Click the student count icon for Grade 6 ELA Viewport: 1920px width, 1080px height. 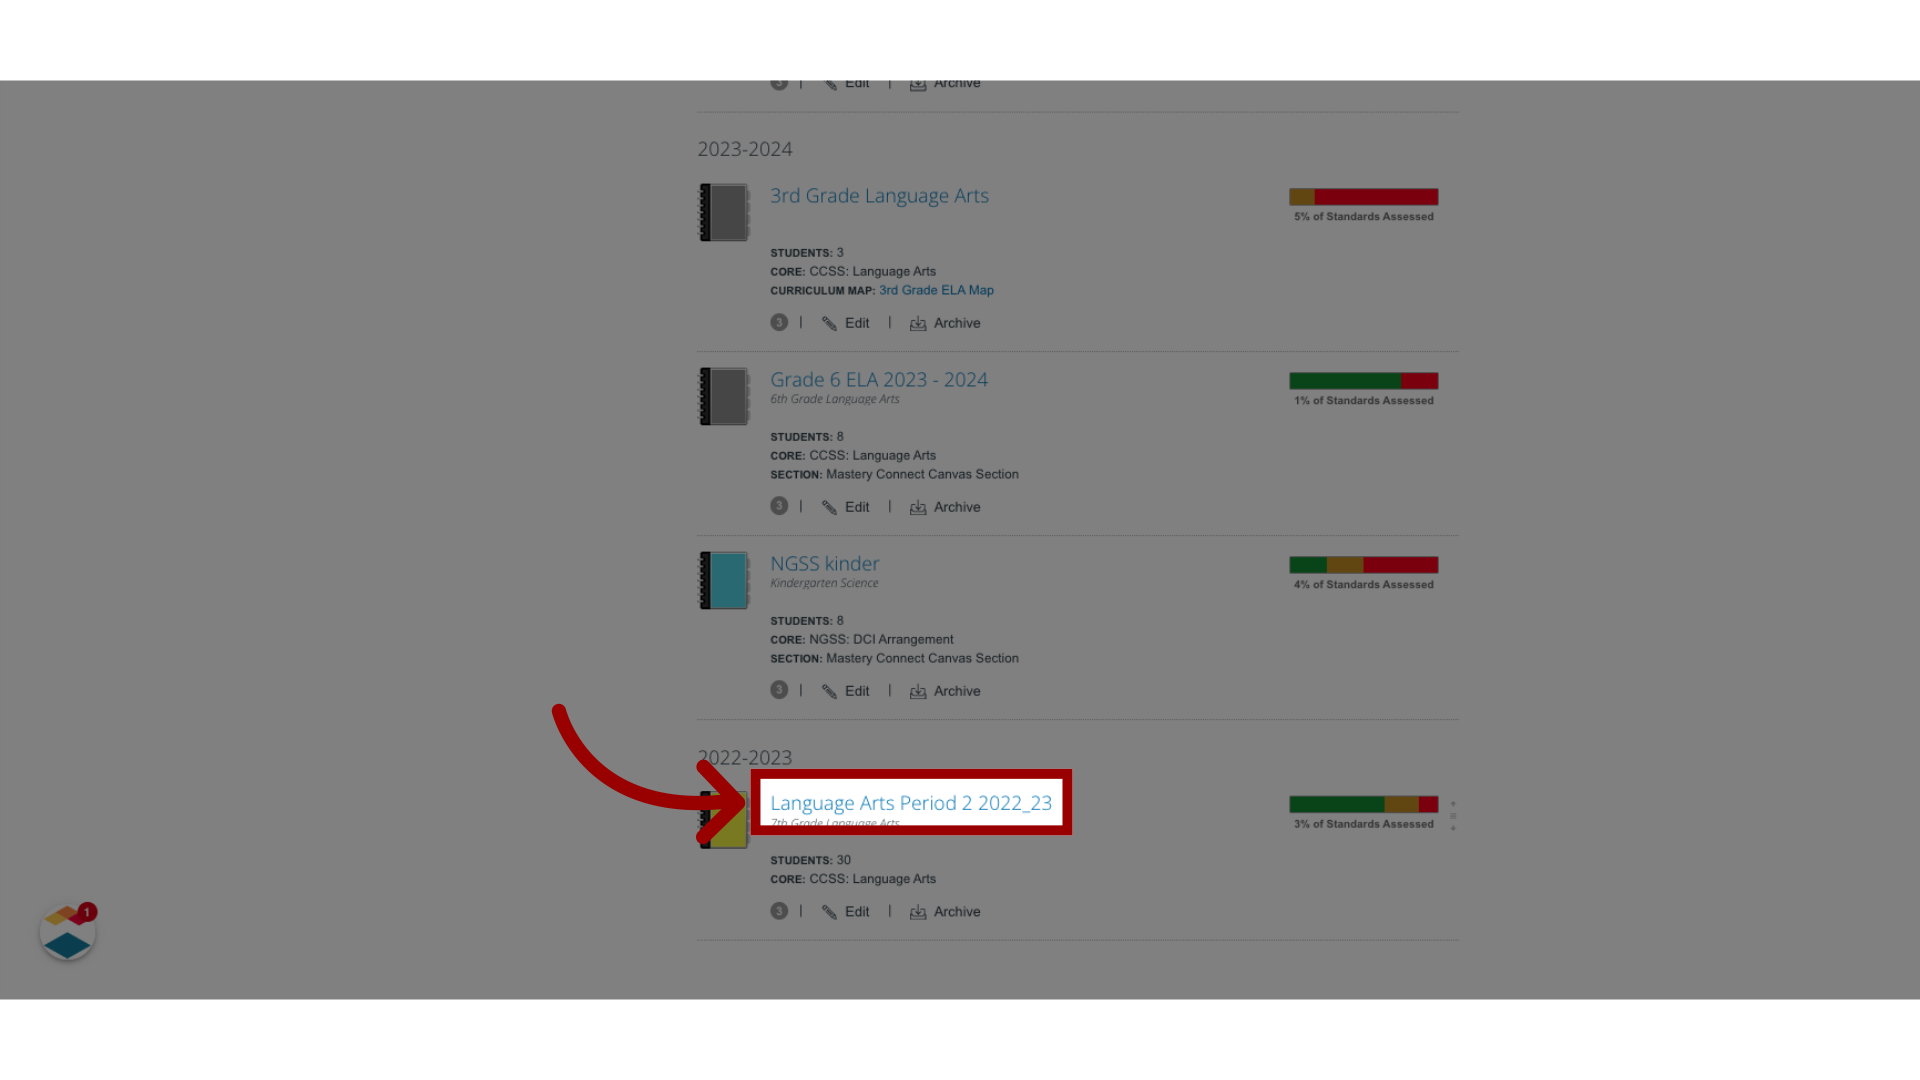778,505
